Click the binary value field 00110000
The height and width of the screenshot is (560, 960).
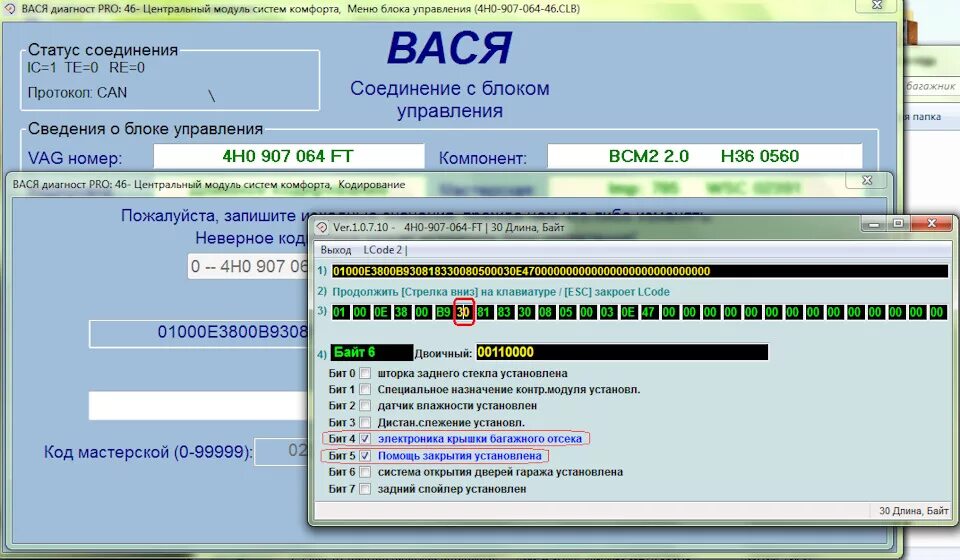[x=622, y=353]
